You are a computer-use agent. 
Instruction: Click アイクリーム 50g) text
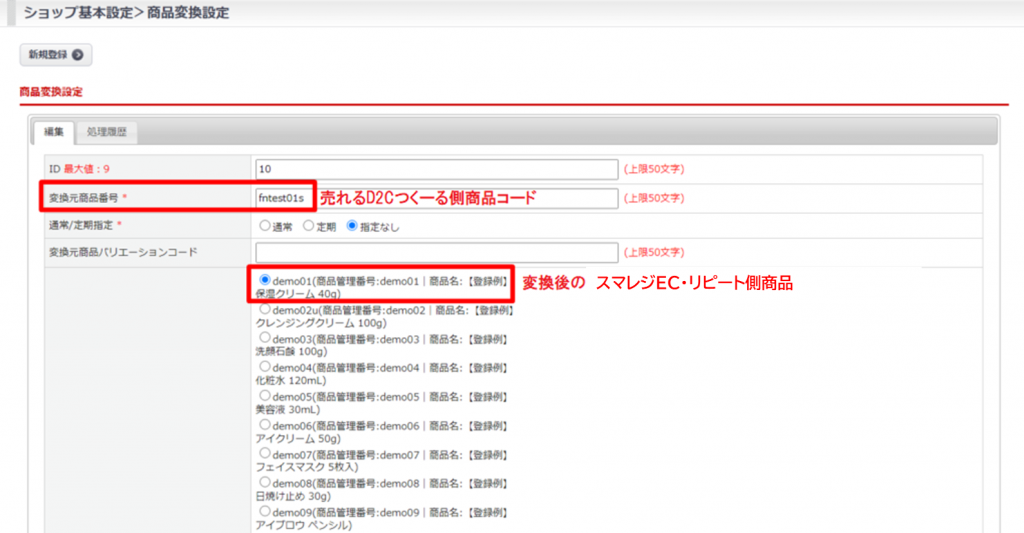[x=298, y=438]
